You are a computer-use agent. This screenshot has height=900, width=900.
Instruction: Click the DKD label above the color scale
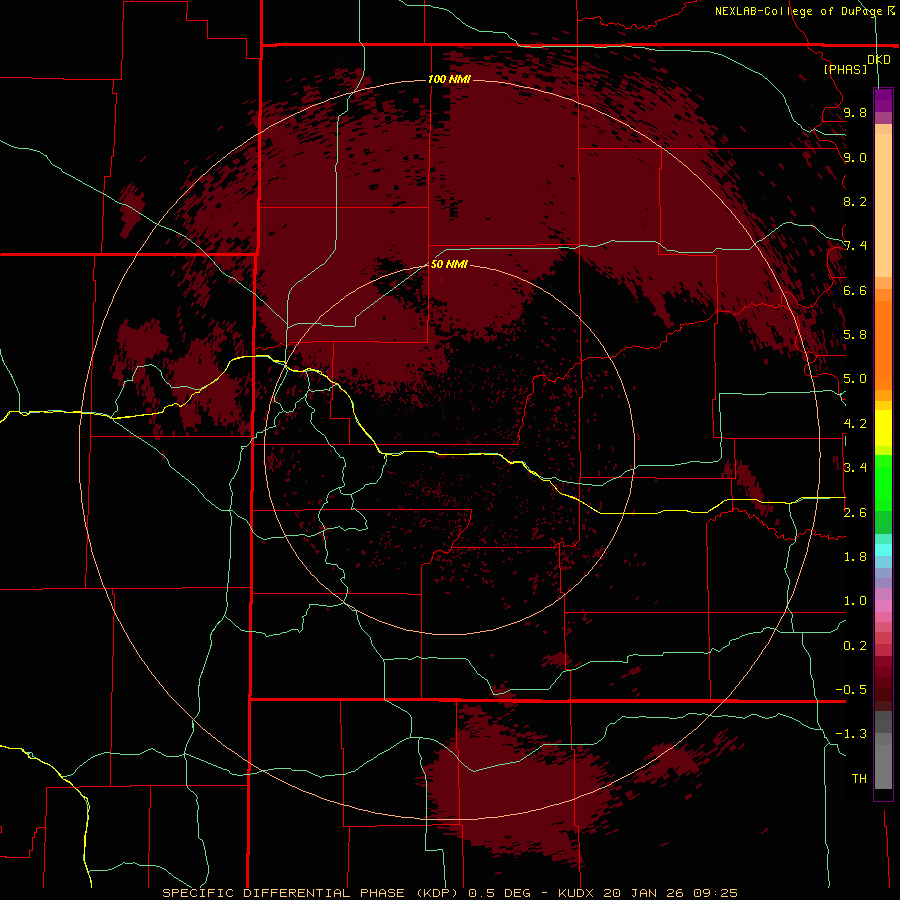(x=879, y=60)
